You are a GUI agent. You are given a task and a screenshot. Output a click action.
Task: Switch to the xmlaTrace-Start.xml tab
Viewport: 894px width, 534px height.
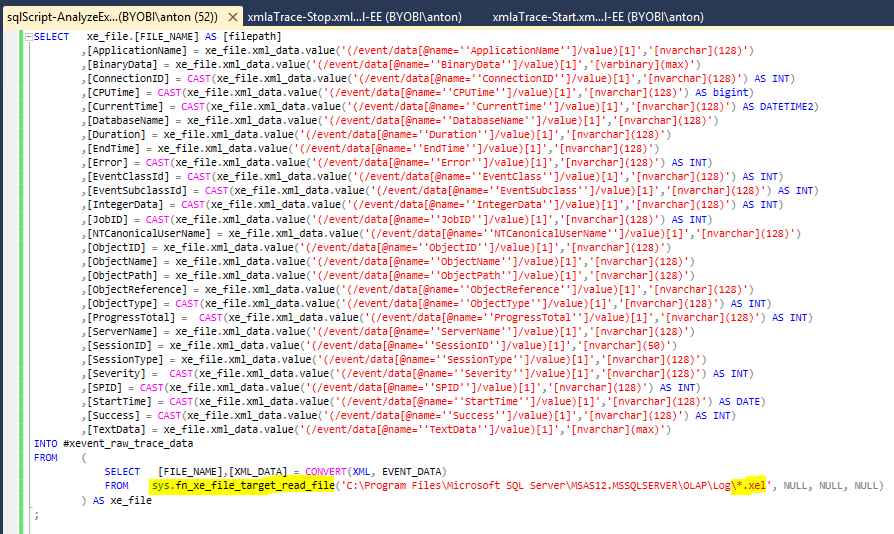point(598,17)
